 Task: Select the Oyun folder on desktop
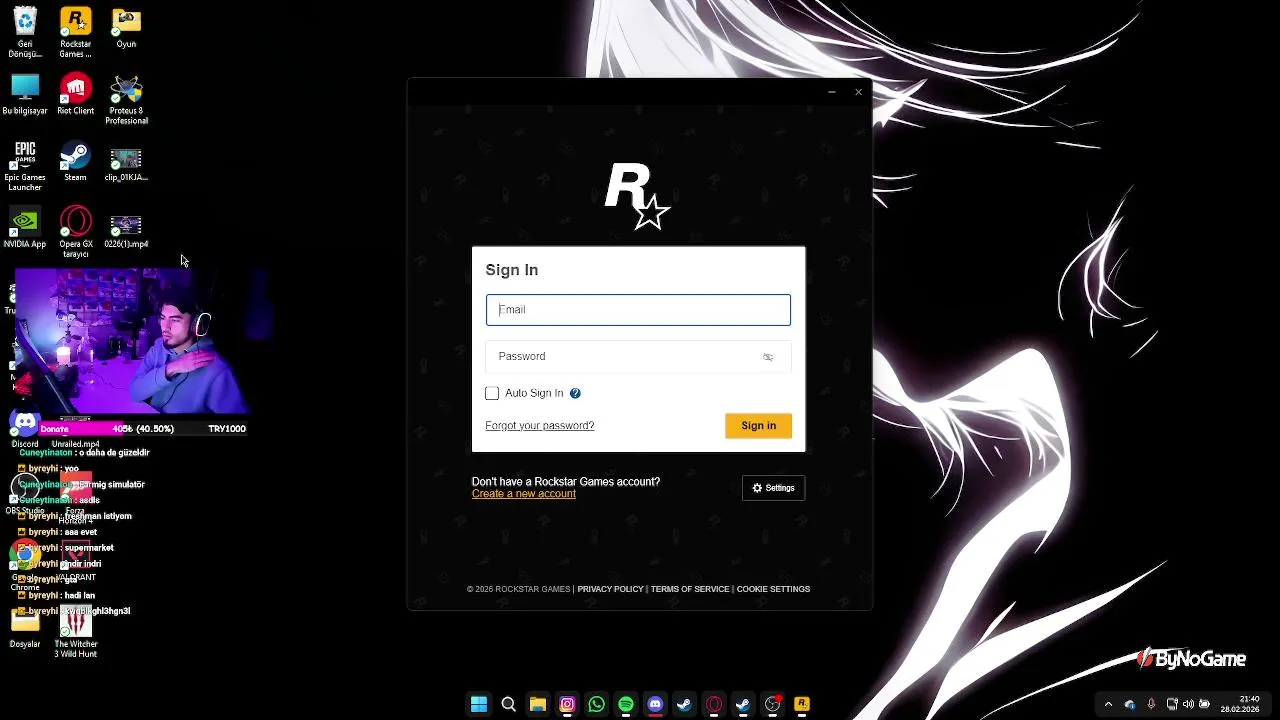[x=126, y=29]
